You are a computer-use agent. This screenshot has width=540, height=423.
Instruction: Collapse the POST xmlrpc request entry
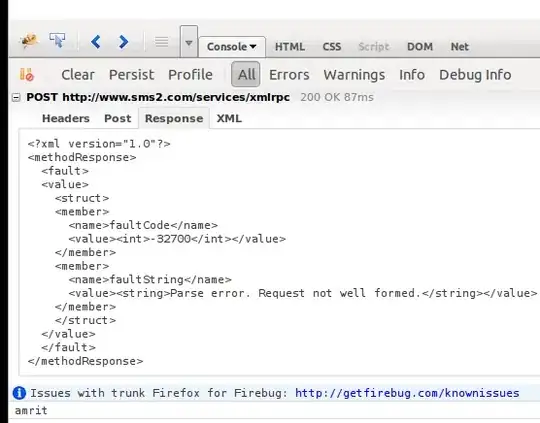[x=16, y=98]
